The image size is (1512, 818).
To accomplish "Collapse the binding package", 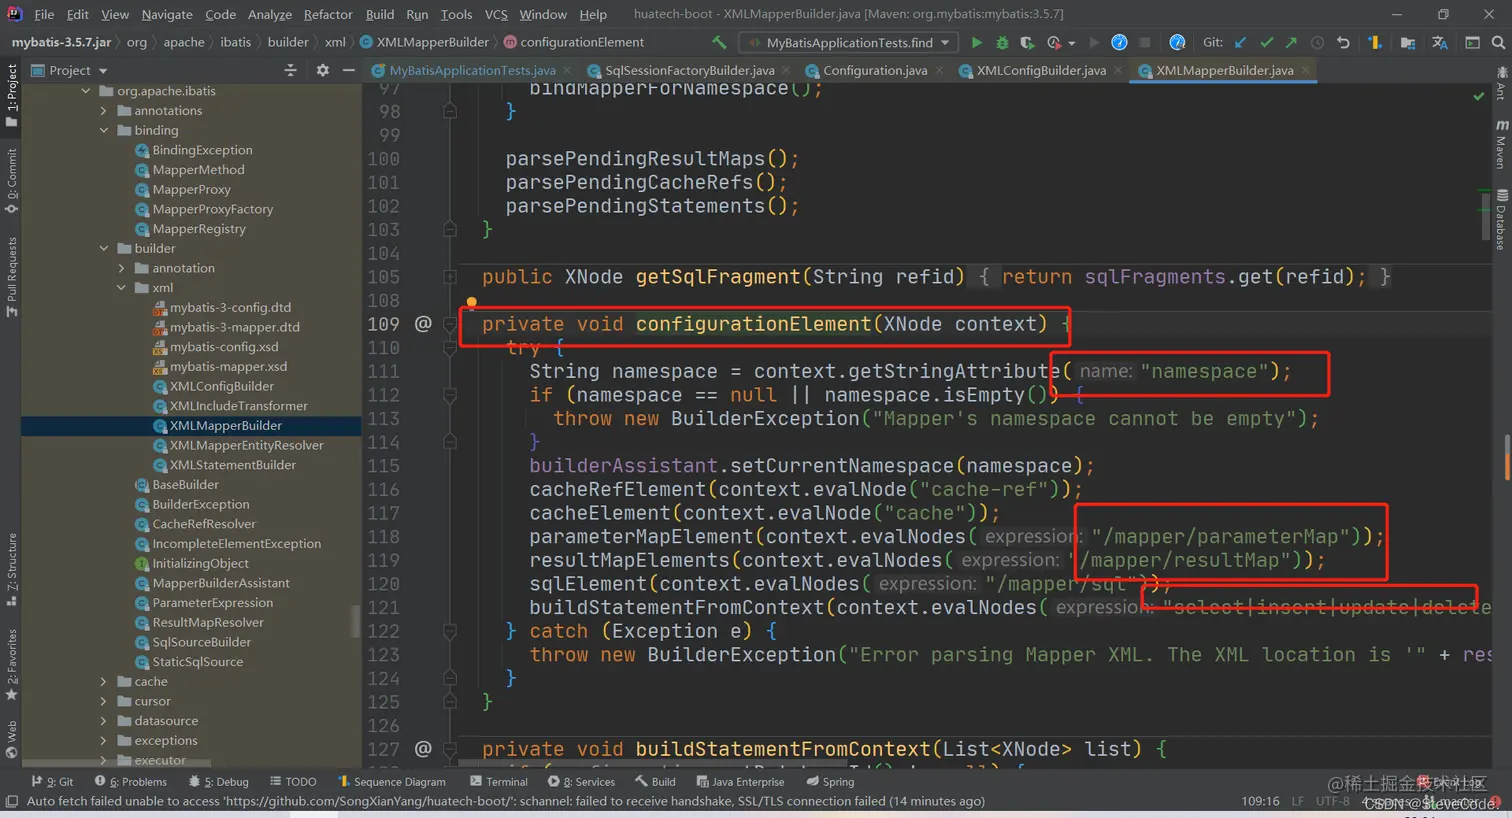I will tap(103, 130).
